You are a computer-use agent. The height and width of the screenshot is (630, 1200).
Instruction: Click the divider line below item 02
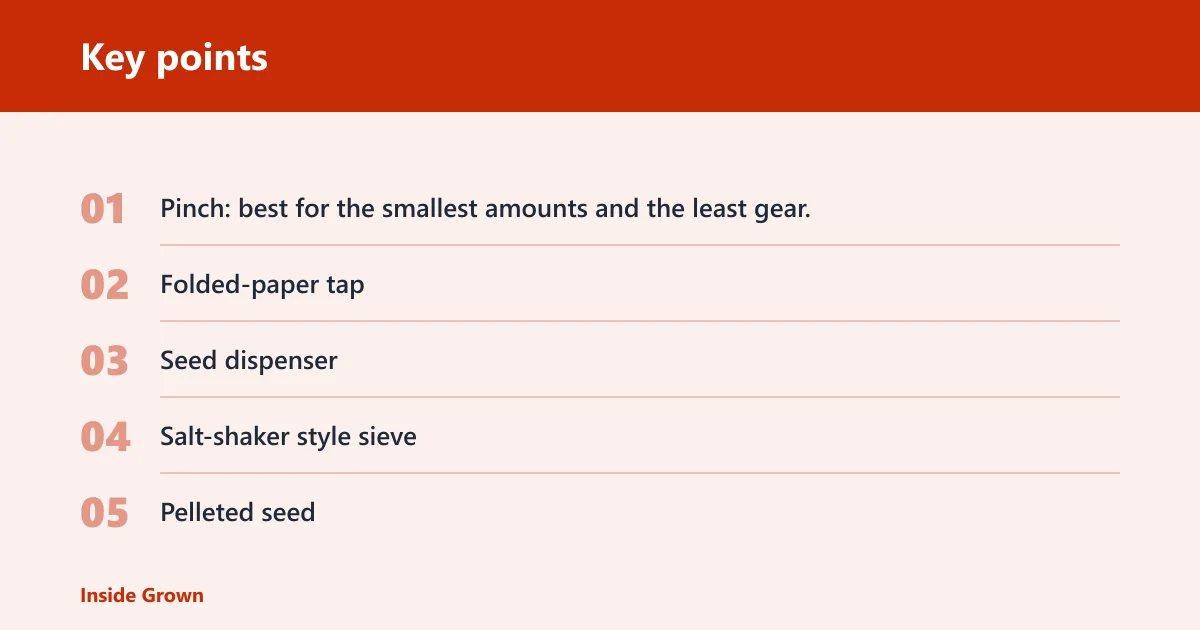640,321
